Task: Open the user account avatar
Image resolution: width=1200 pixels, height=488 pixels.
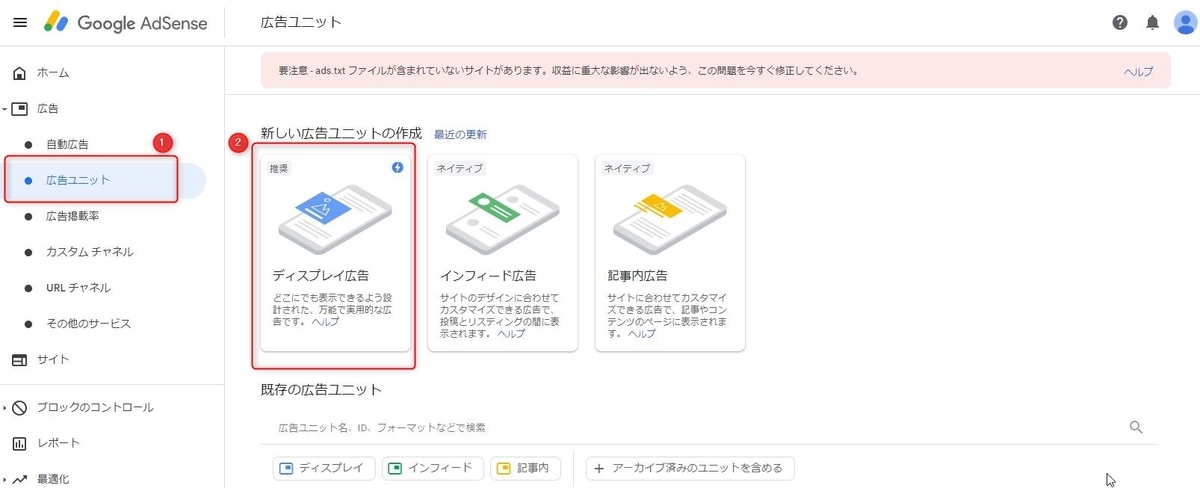Action: tap(1186, 22)
